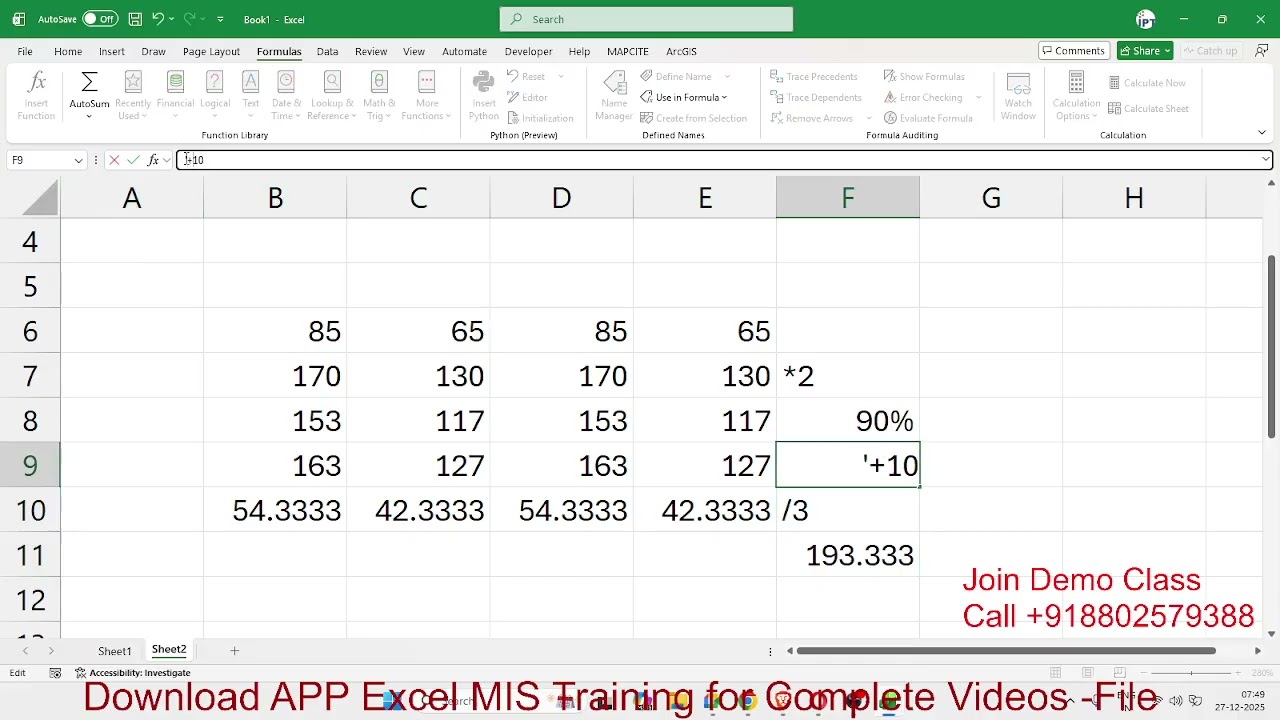Switch to the Developer tab
The height and width of the screenshot is (720, 1280).
tap(528, 51)
